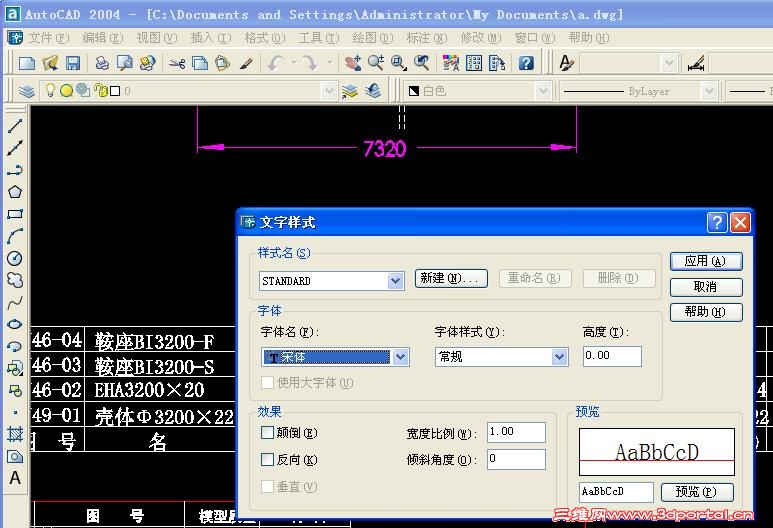Create new drawing with the New icon
Screen dimensions: 773x528
tap(27, 63)
